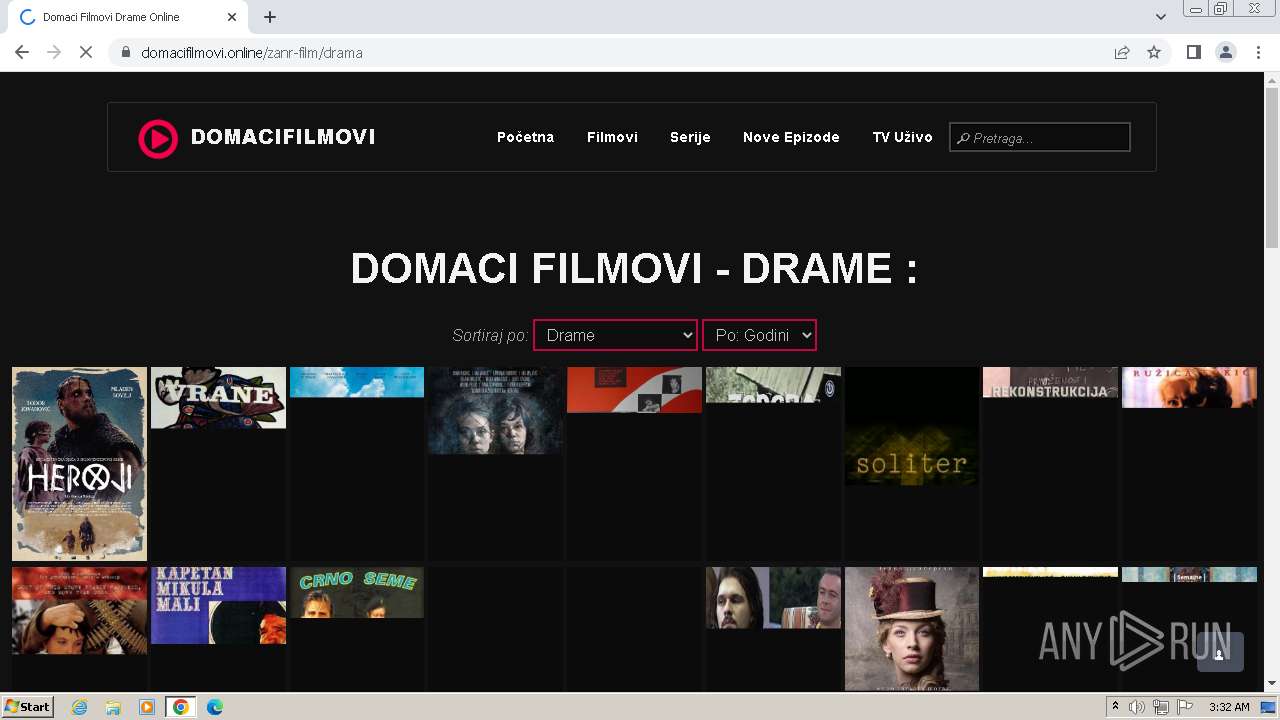The width and height of the screenshot is (1280, 720).
Task: Open the two-faces dark poster thumbnail
Action: click(x=495, y=410)
